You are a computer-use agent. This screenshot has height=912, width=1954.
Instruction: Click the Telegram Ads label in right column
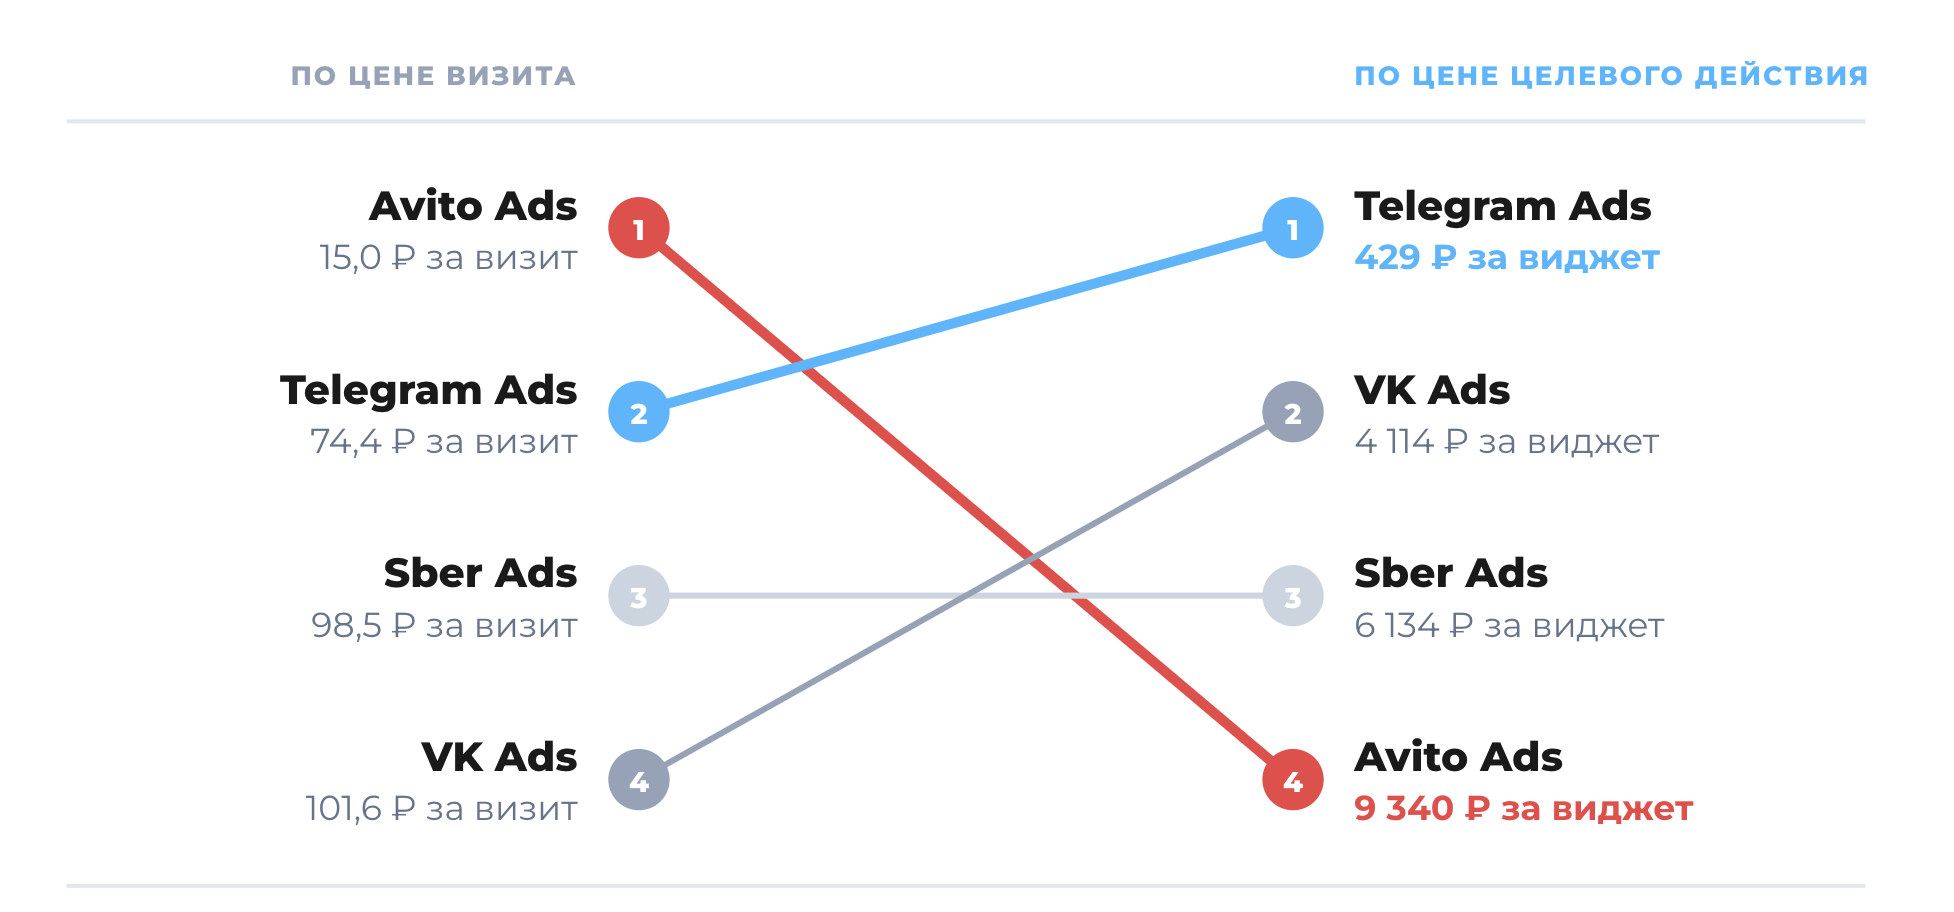point(1502,207)
